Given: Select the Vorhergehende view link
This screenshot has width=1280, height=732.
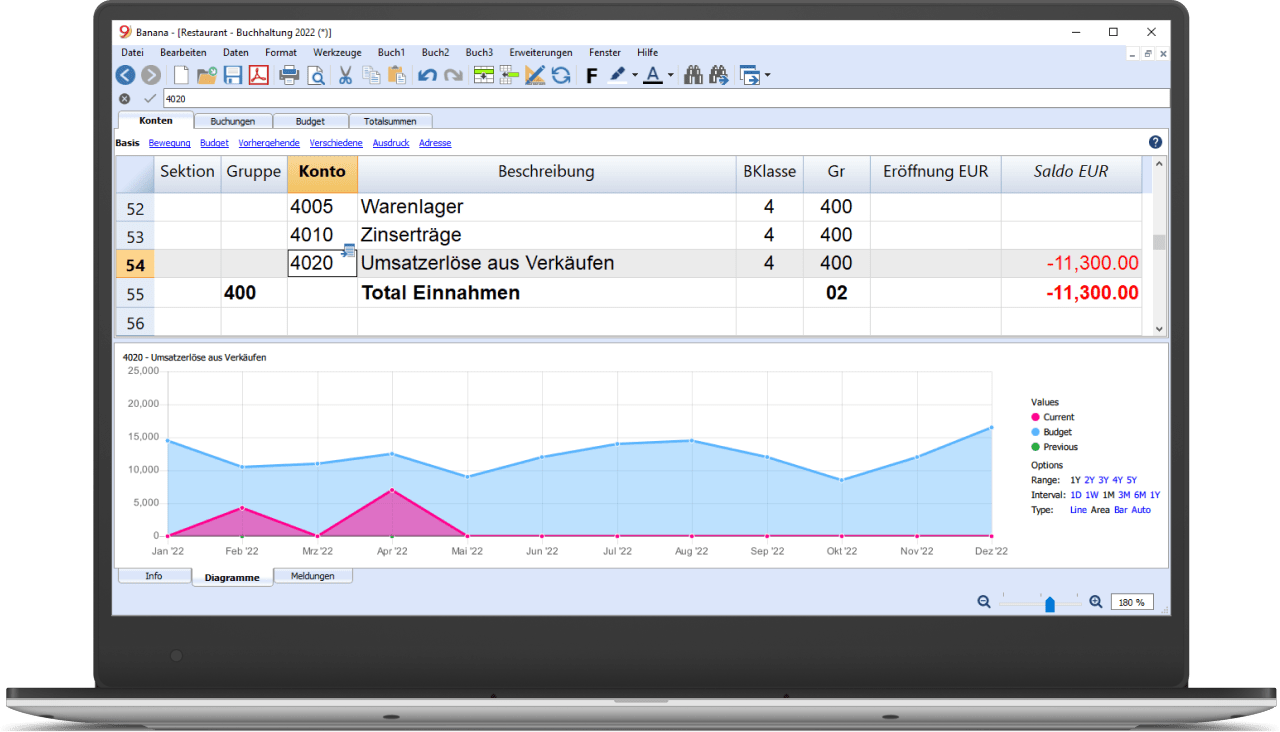Looking at the screenshot, I should click(x=269, y=143).
